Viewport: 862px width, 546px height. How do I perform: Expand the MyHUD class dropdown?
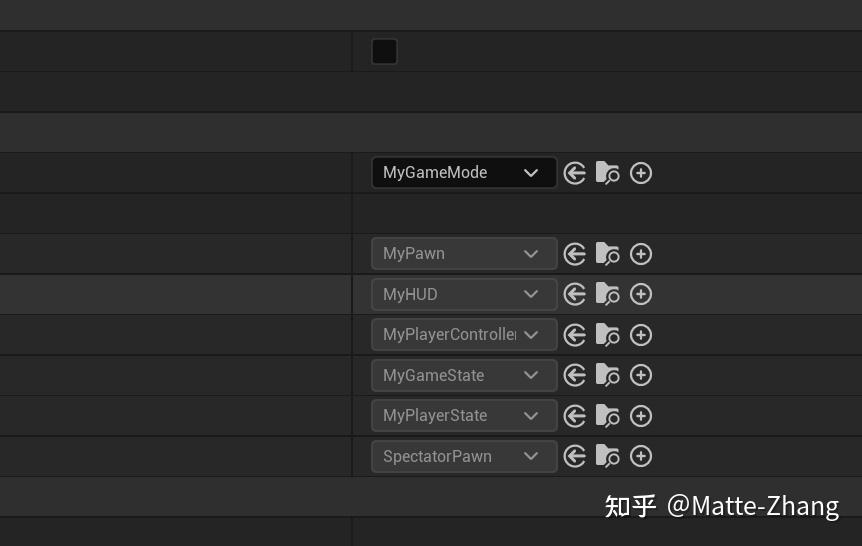(x=463, y=294)
